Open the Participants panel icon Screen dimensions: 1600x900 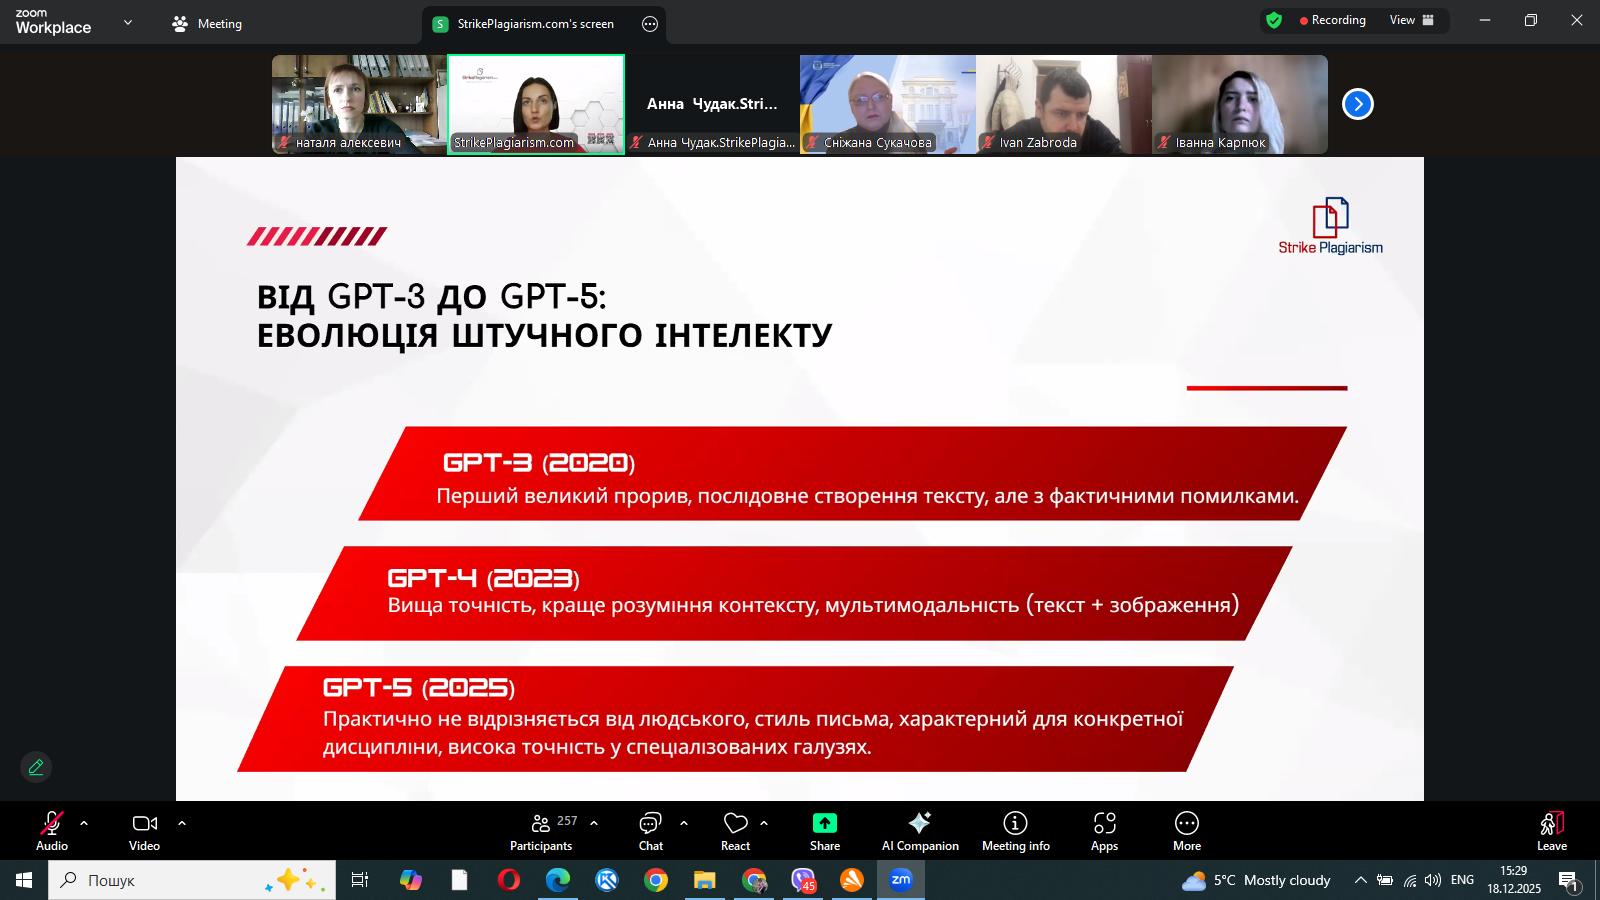[540, 823]
